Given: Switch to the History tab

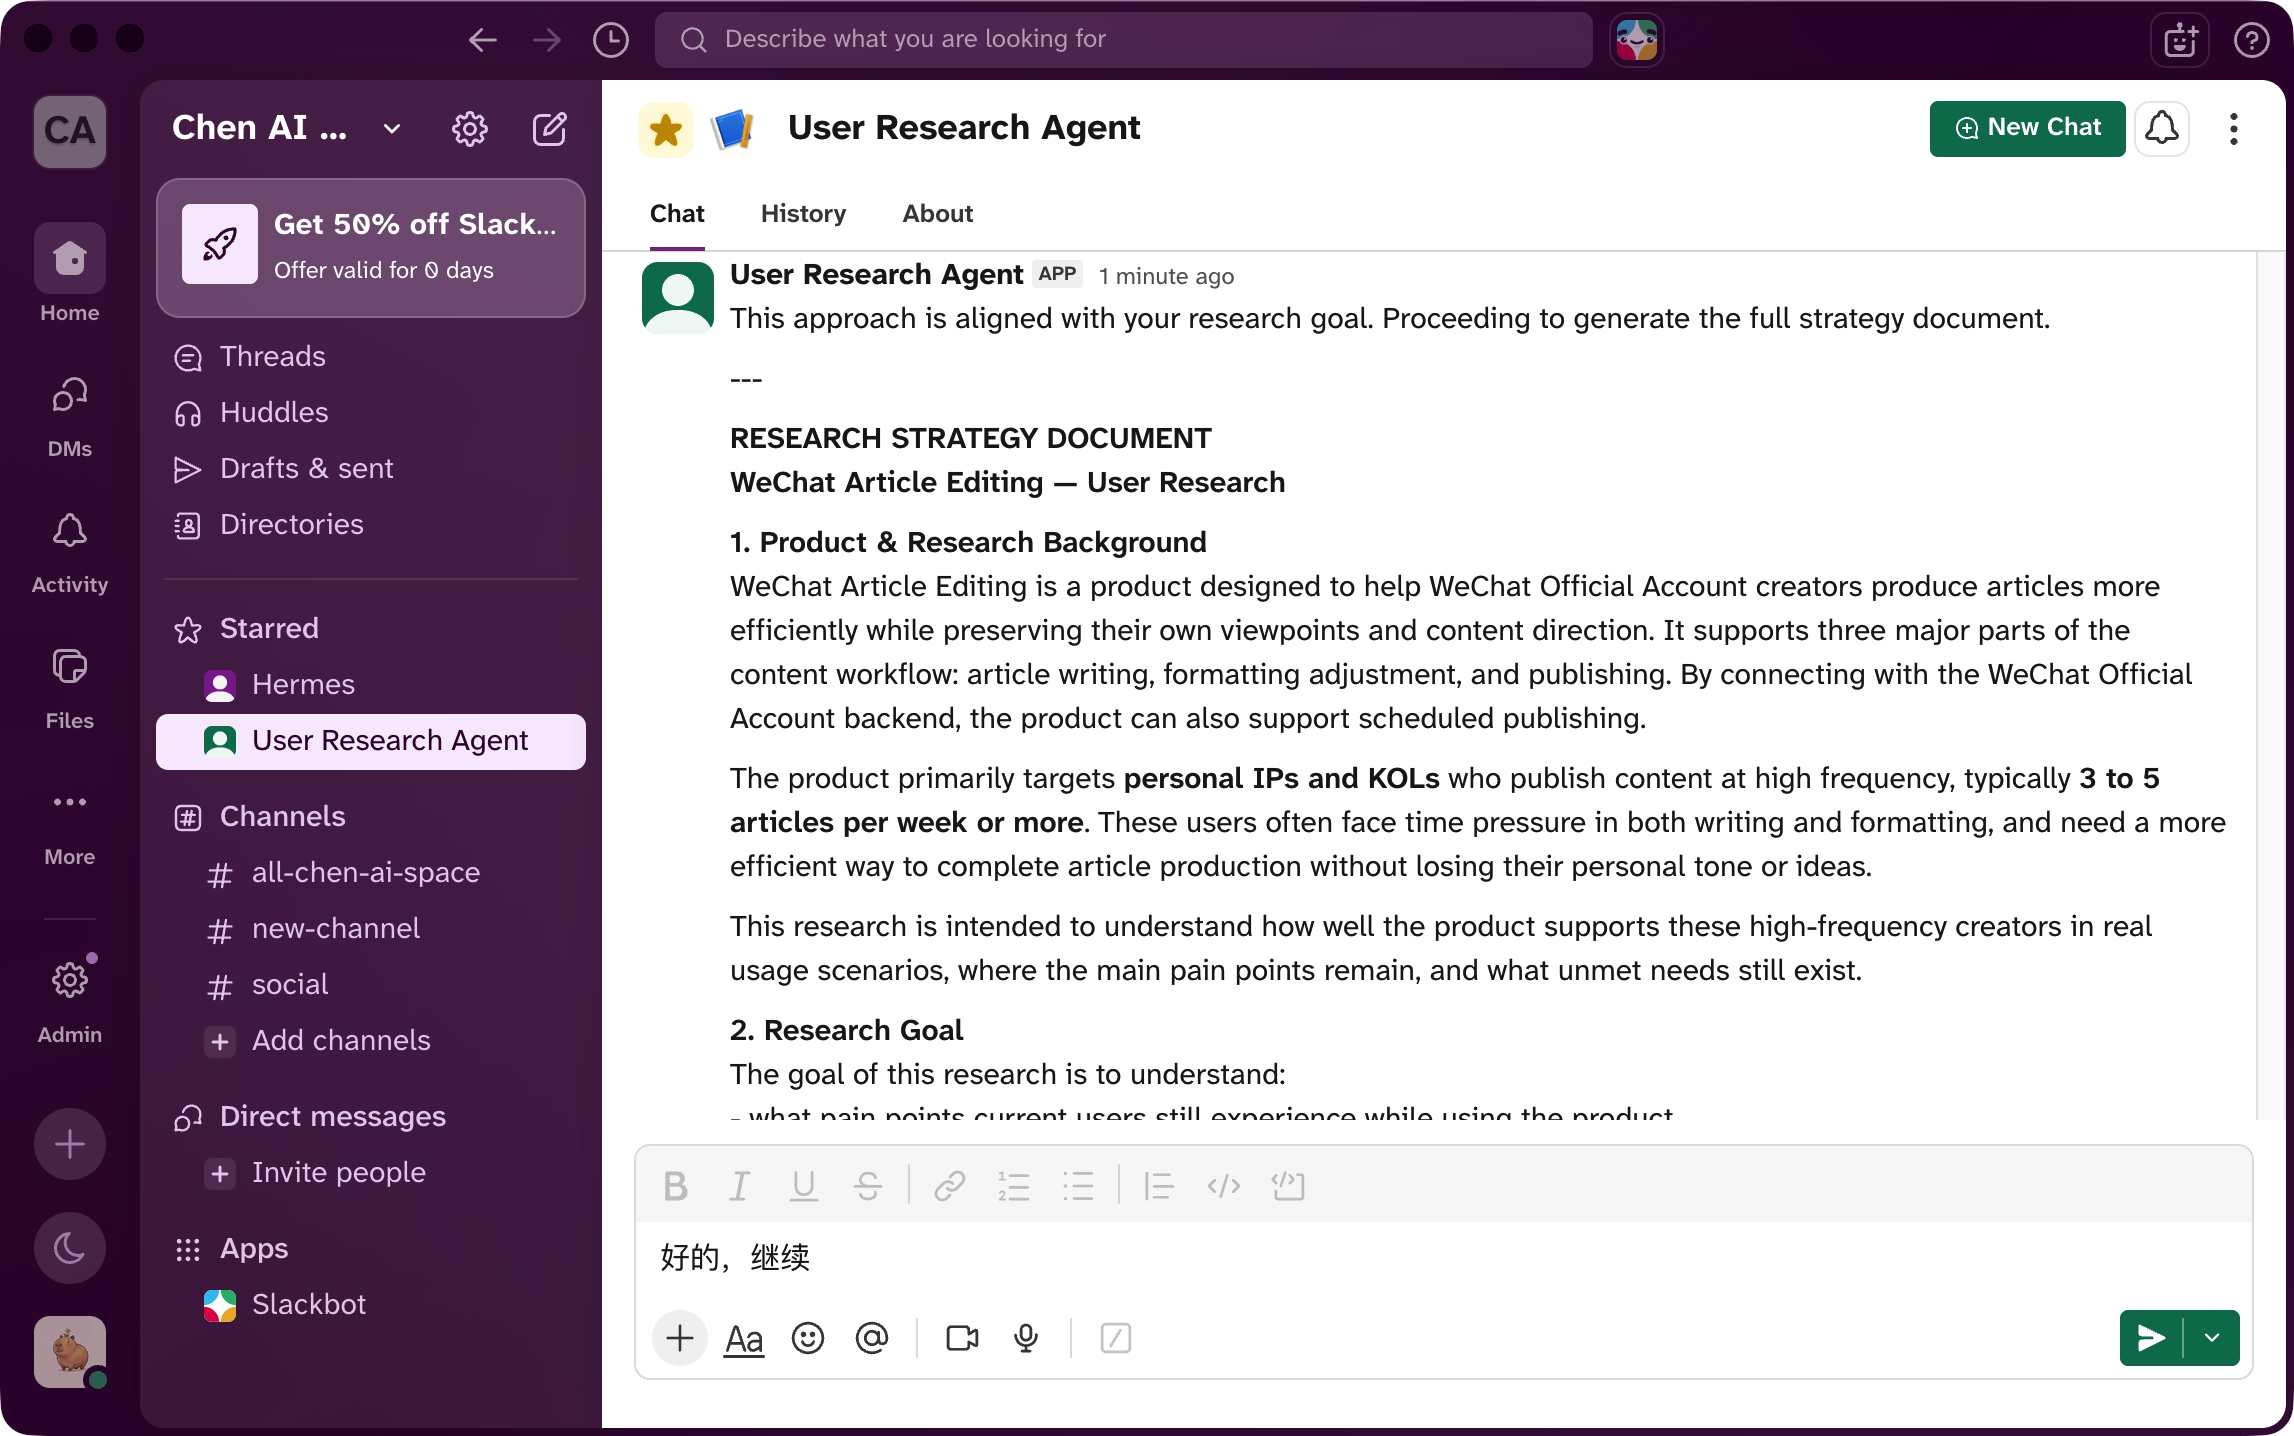Looking at the screenshot, I should pyautogui.click(x=803, y=214).
